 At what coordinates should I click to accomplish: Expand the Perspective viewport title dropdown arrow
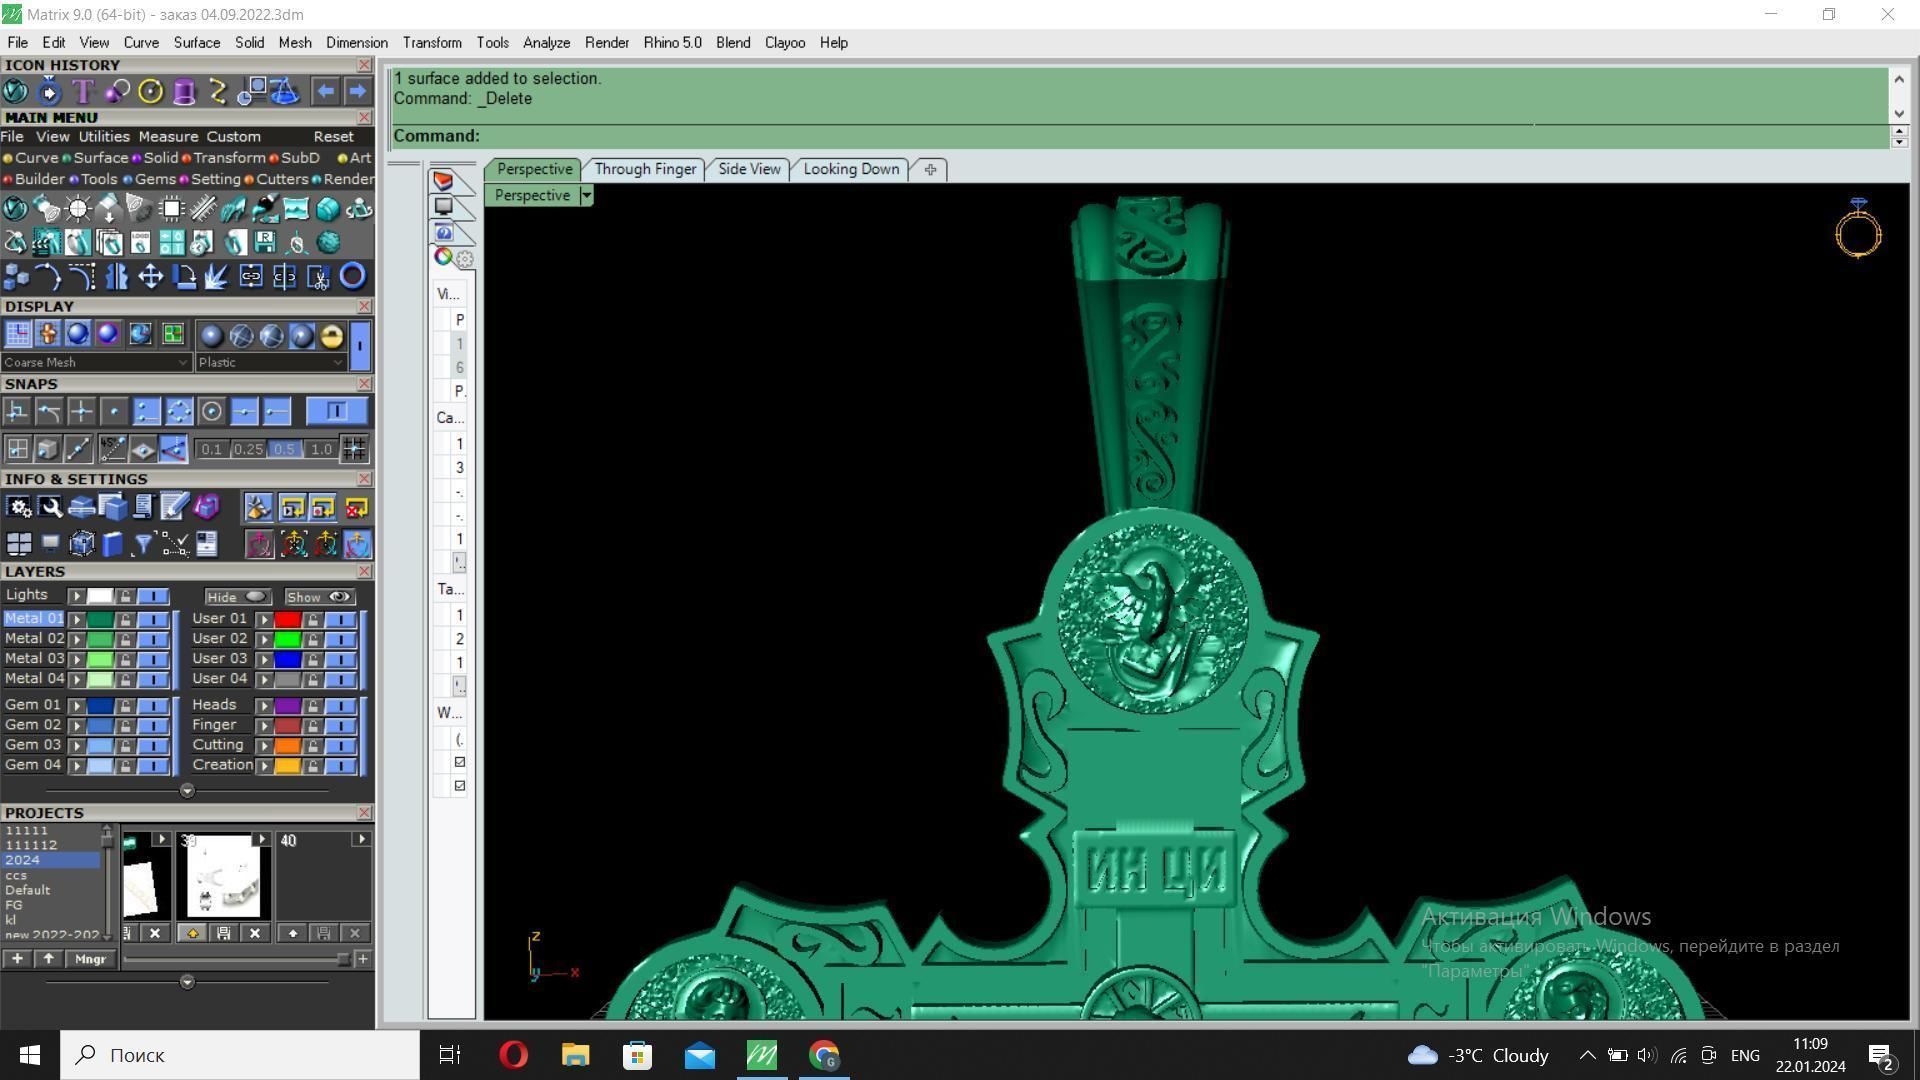pyautogui.click(x=586, y=196)
